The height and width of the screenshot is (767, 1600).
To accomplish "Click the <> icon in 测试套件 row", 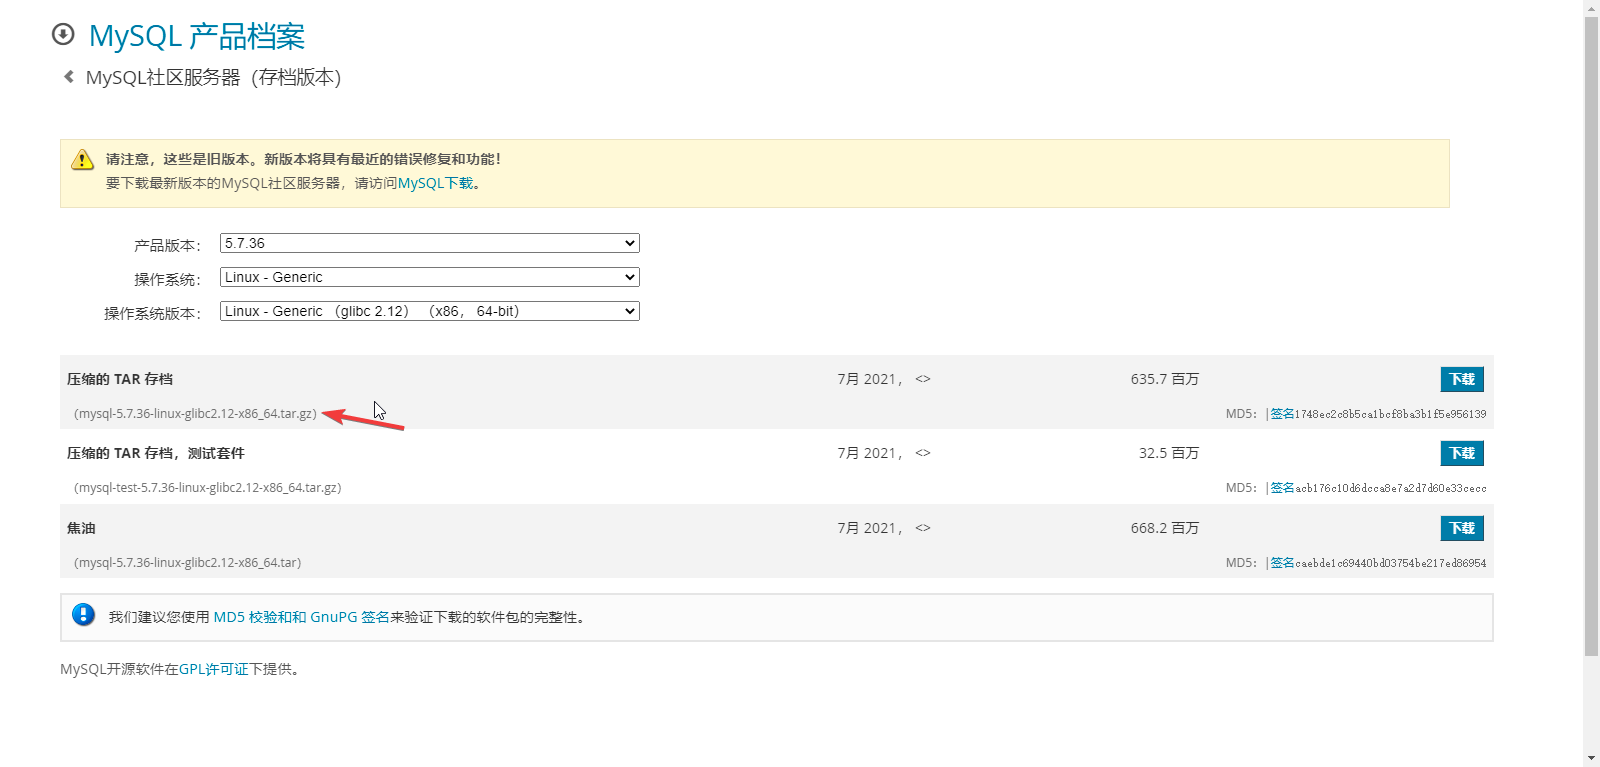I will click(923, 453).
